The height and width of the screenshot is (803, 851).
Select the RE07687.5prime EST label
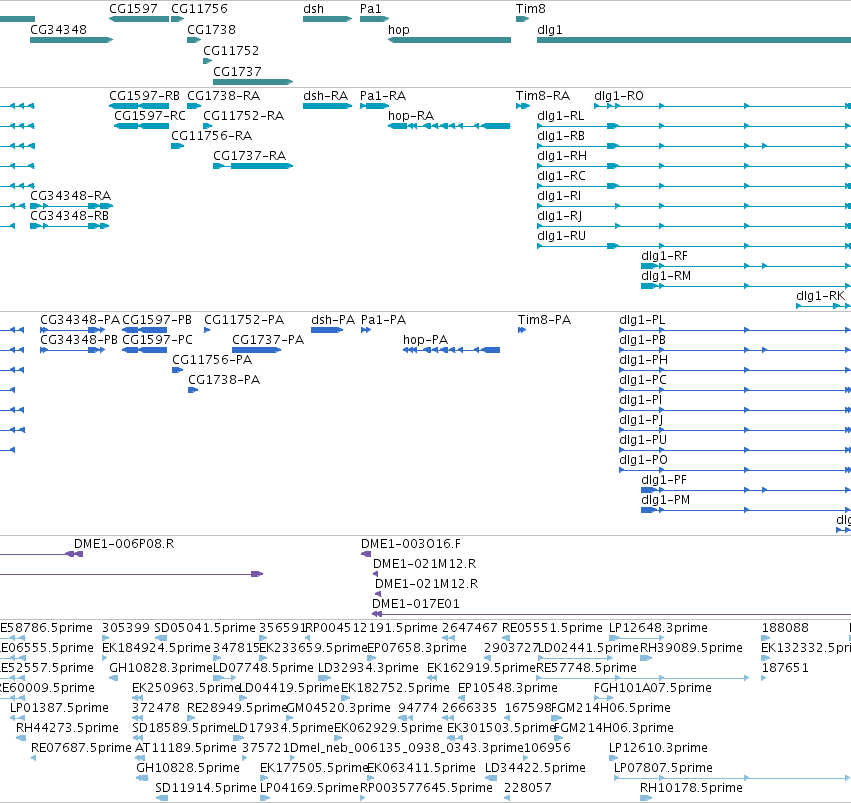click(x=81, y=748)
